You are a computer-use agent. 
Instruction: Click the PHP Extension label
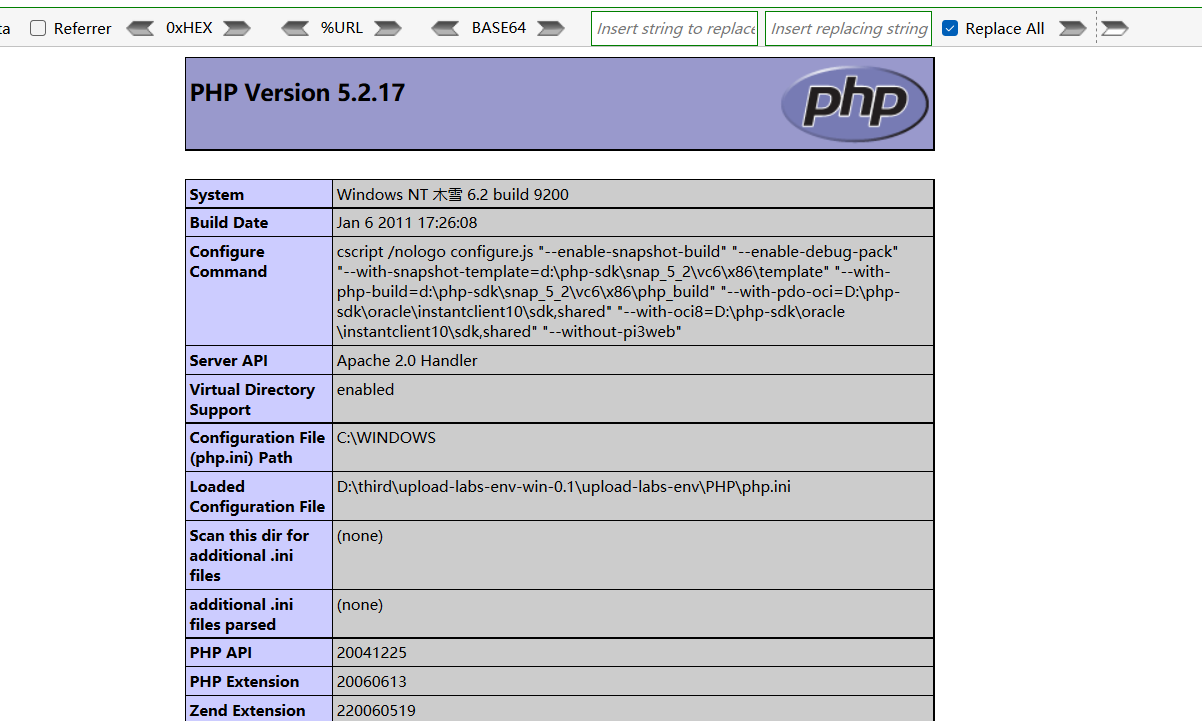[x=244, y=682]
